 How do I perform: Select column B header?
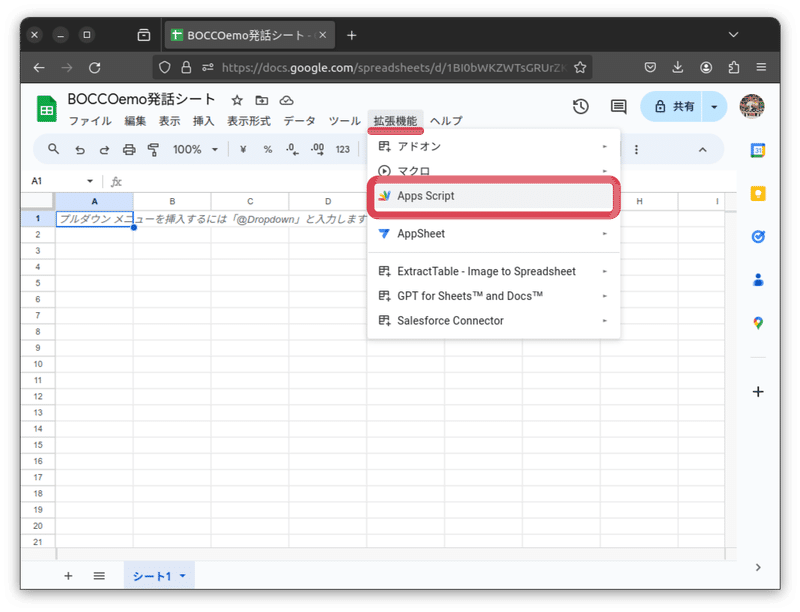click(172, 201)
